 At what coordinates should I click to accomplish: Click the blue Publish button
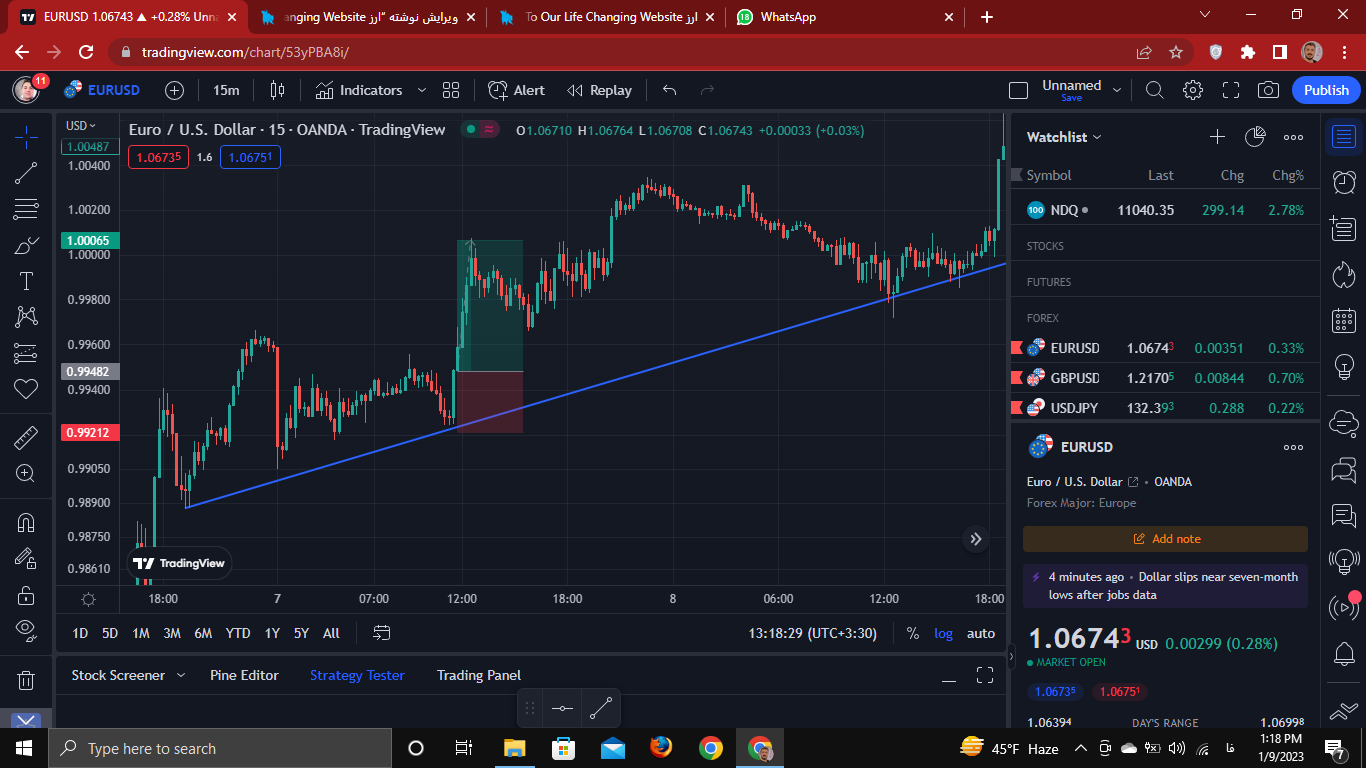(x=1326, y=90)
